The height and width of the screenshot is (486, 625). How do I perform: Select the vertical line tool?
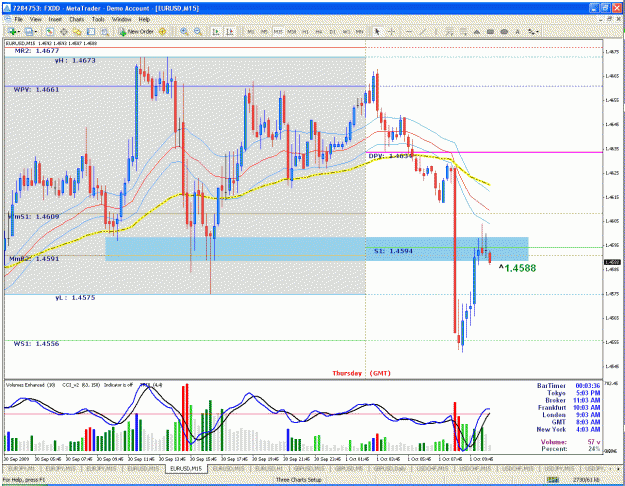(x=436, y=31)
